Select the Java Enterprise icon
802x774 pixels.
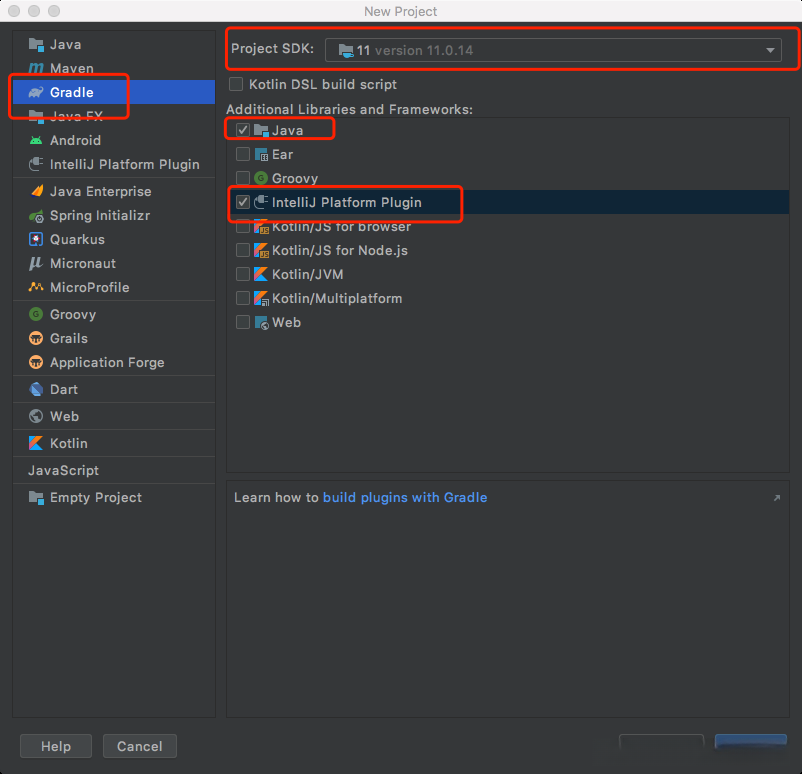click(x=36, y=191)
